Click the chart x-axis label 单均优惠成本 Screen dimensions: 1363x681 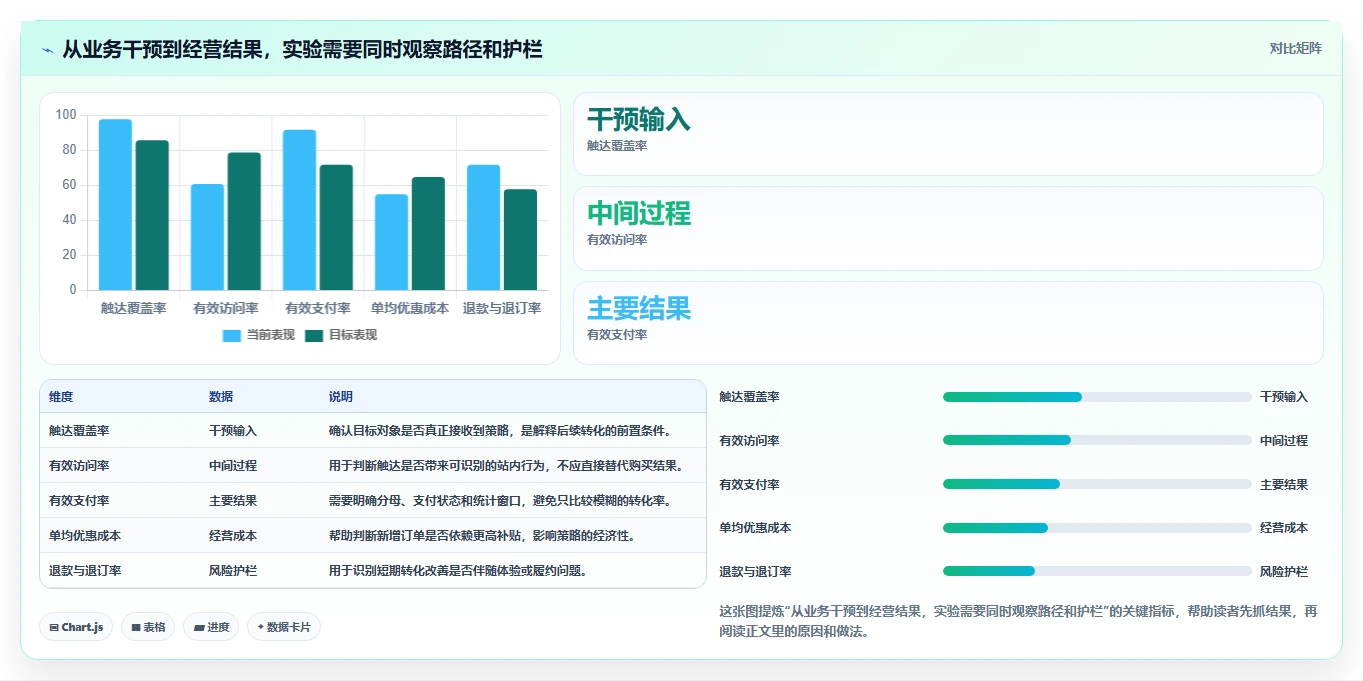point(410,309)
